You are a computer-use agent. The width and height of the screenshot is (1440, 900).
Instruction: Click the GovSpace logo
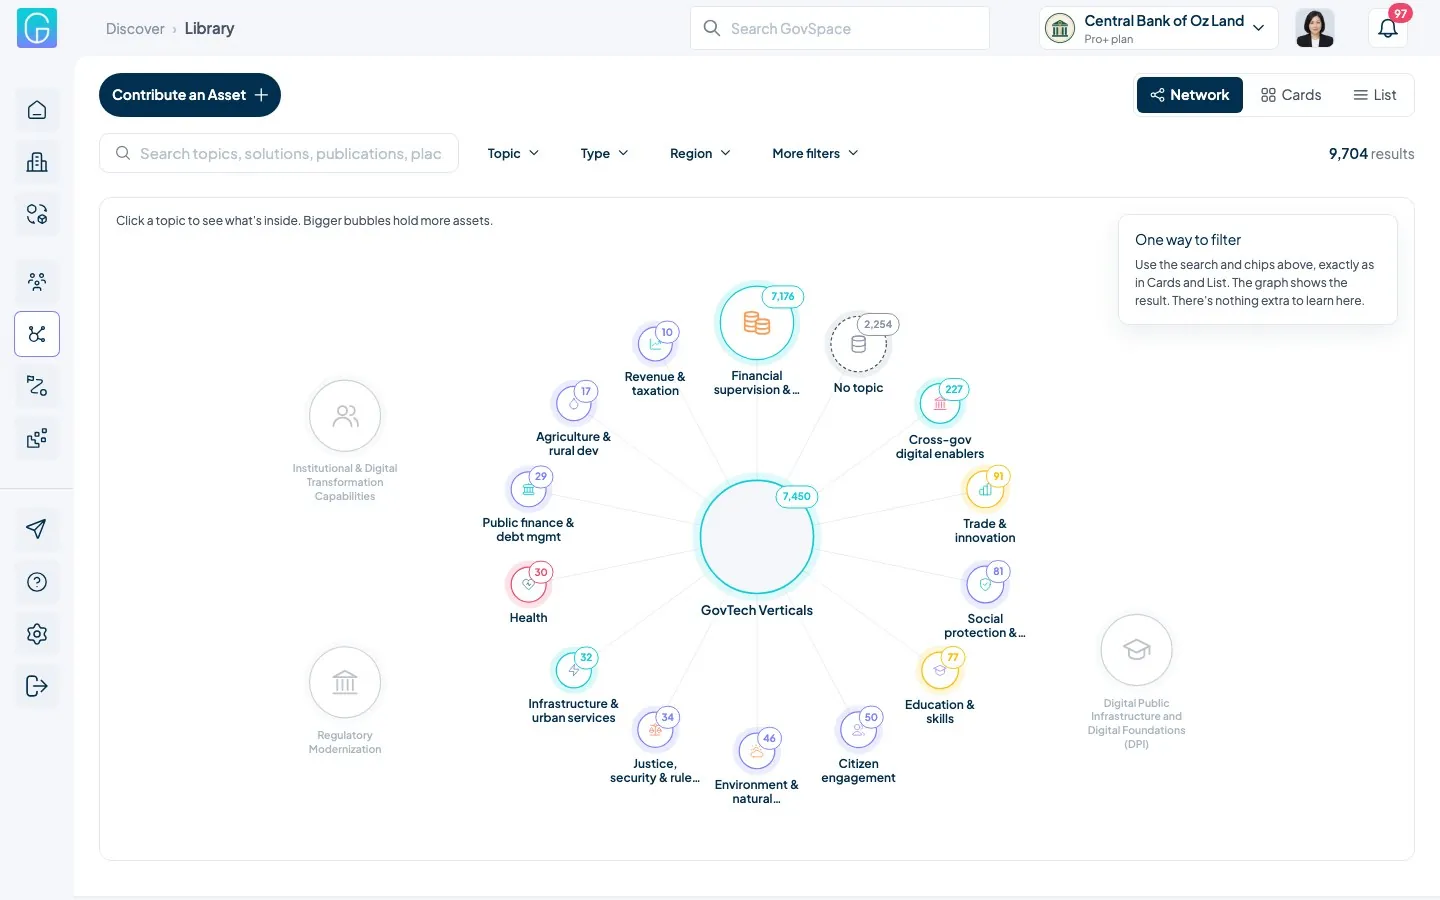tap(37, 28)
